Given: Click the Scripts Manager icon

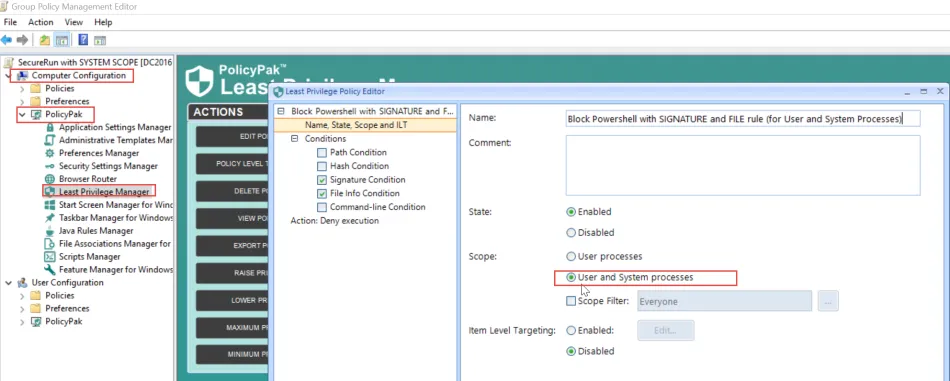Looking at the screenshot, I should 50,257.
